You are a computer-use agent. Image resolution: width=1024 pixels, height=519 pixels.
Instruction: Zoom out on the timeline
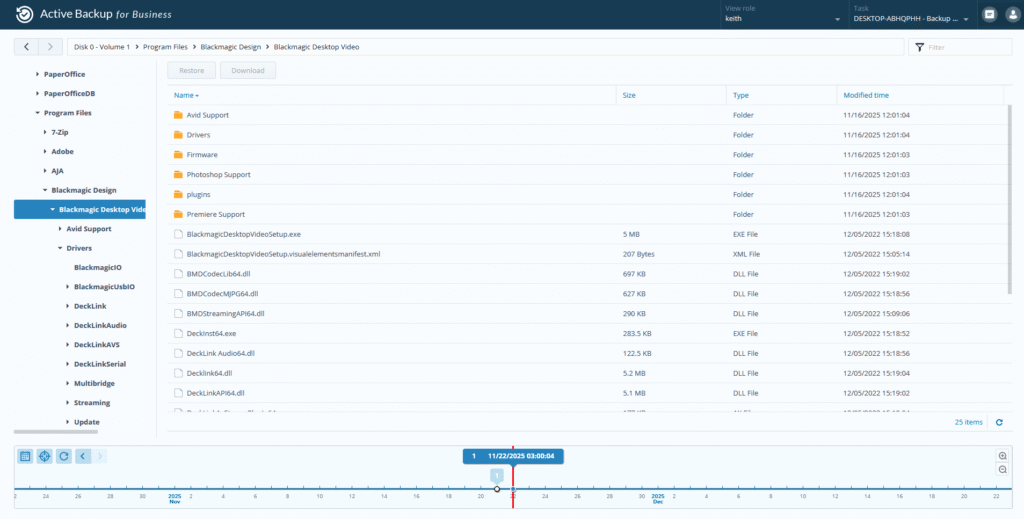pyautogui.click(x=1002, y=469)
